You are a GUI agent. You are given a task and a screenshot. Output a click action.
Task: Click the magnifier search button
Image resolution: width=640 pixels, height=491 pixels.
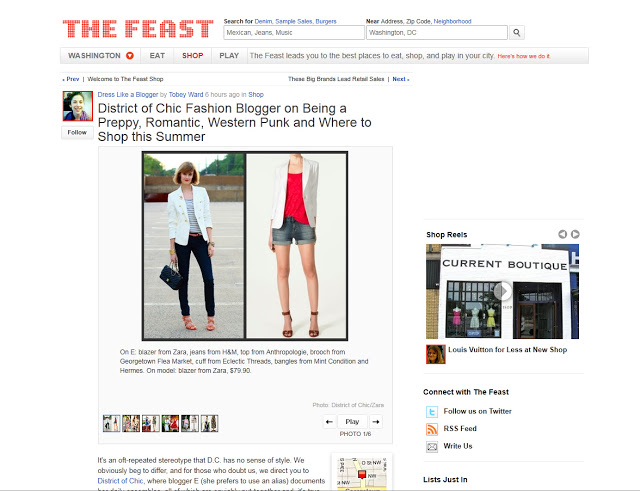pyautogui.click(x=516, y=33)
